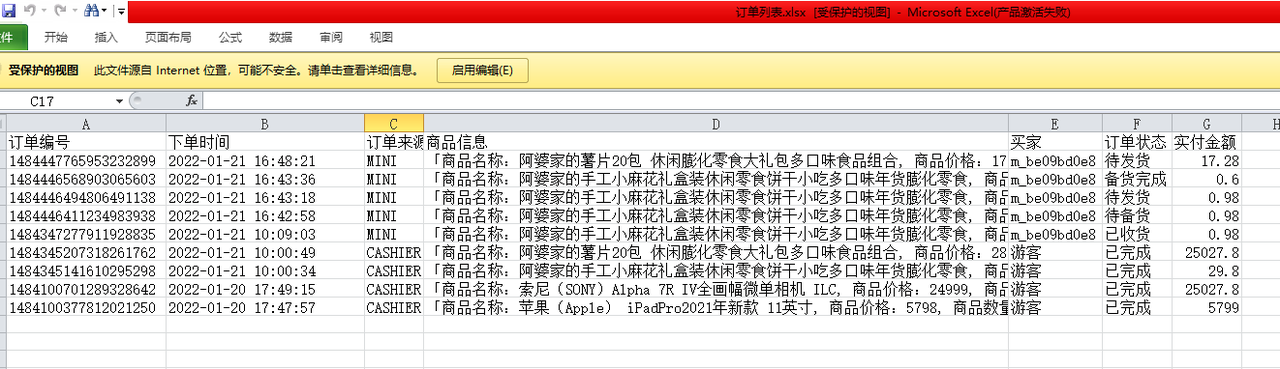This screenshot has width=1280, height=369.
Task: Open the Customize Quick Access Toolbar dropdown
Action: [x=121, y=11]
